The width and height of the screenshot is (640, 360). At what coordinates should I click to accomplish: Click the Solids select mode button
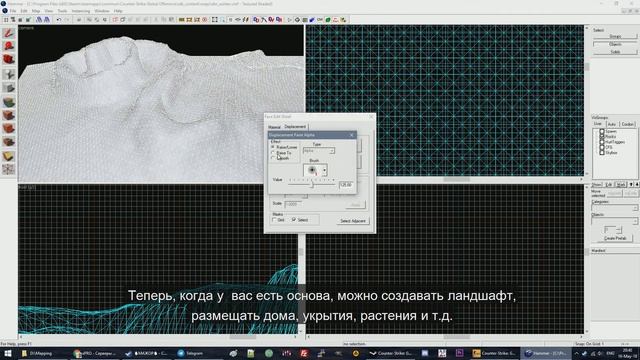click(615, 52)
